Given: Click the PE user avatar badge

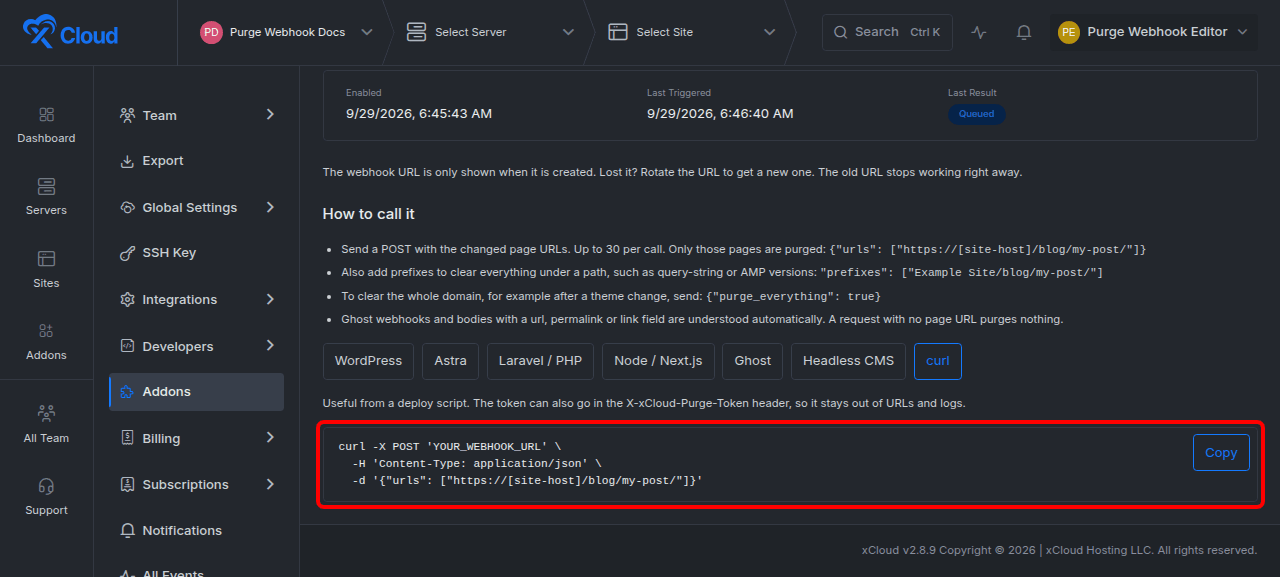Looking at the screenshot, I should (x=1069, y=32).
